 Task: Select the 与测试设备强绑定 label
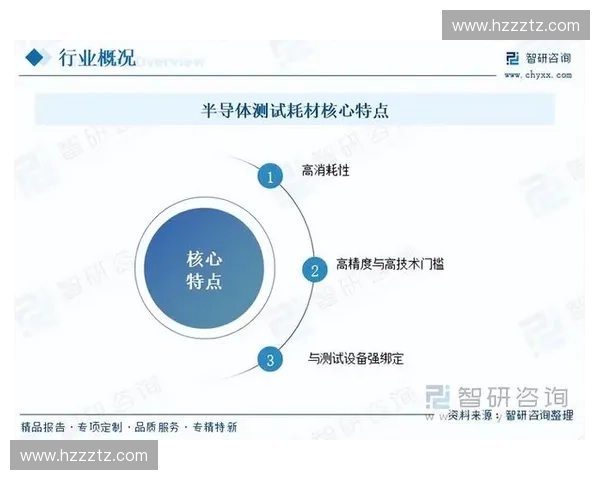[355, 357]
